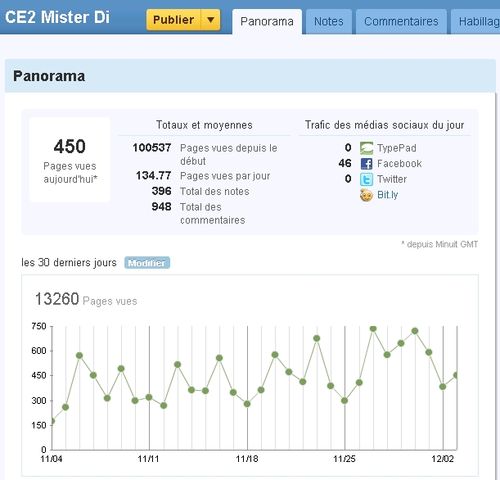Click the Facebook icon in social traffic

click(x=366, y=164)
